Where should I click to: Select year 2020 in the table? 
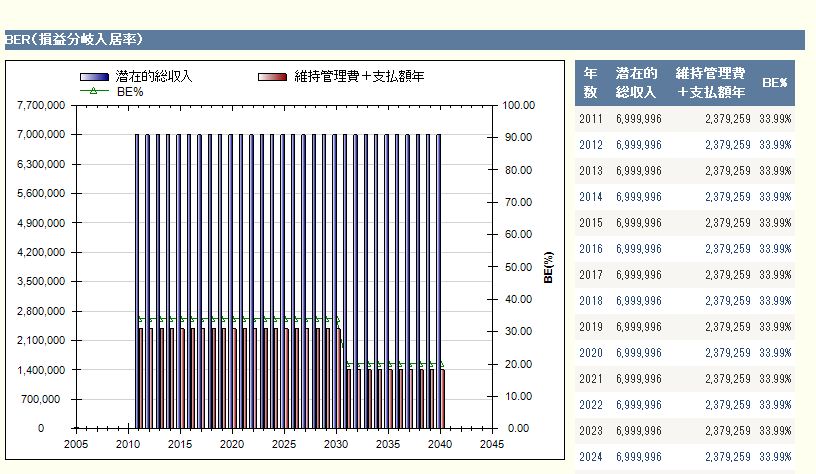[591, 353]
